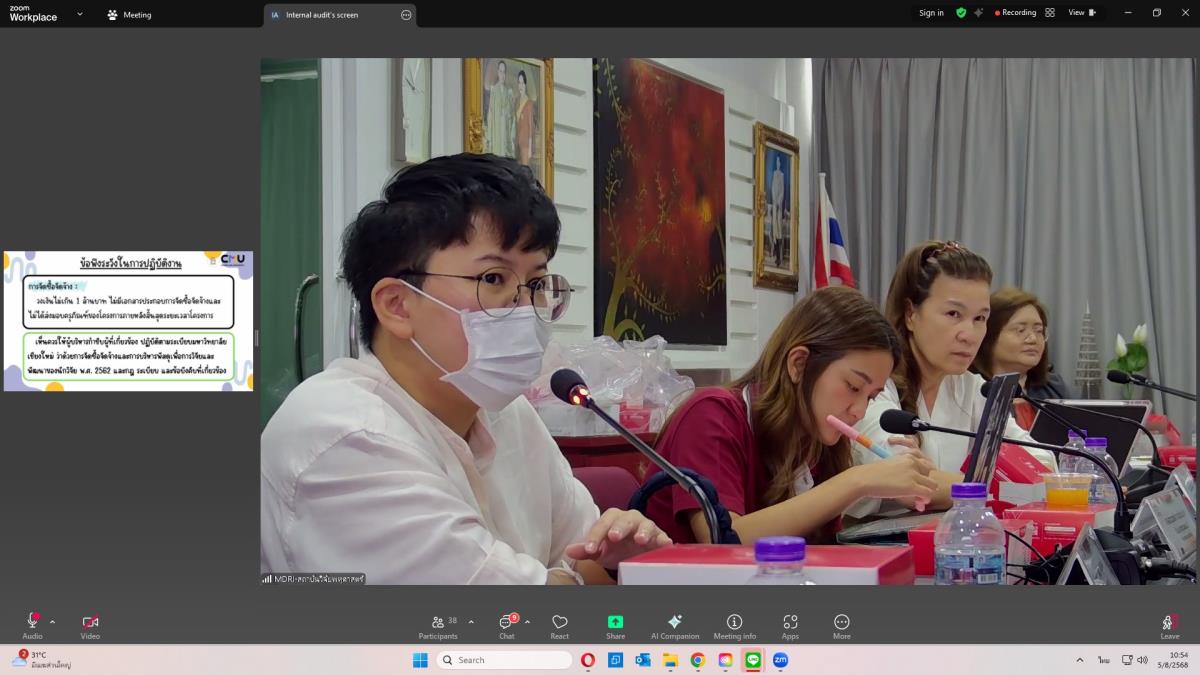
Task: Open the React emoji reactions button
Action: pyautogui.click(x=559, y=626)
